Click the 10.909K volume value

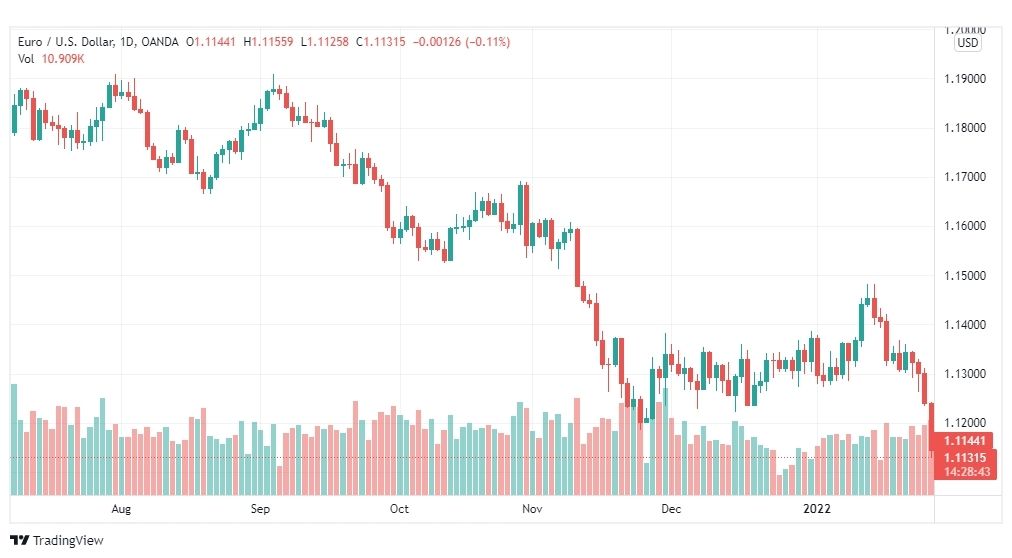(63, 59)
